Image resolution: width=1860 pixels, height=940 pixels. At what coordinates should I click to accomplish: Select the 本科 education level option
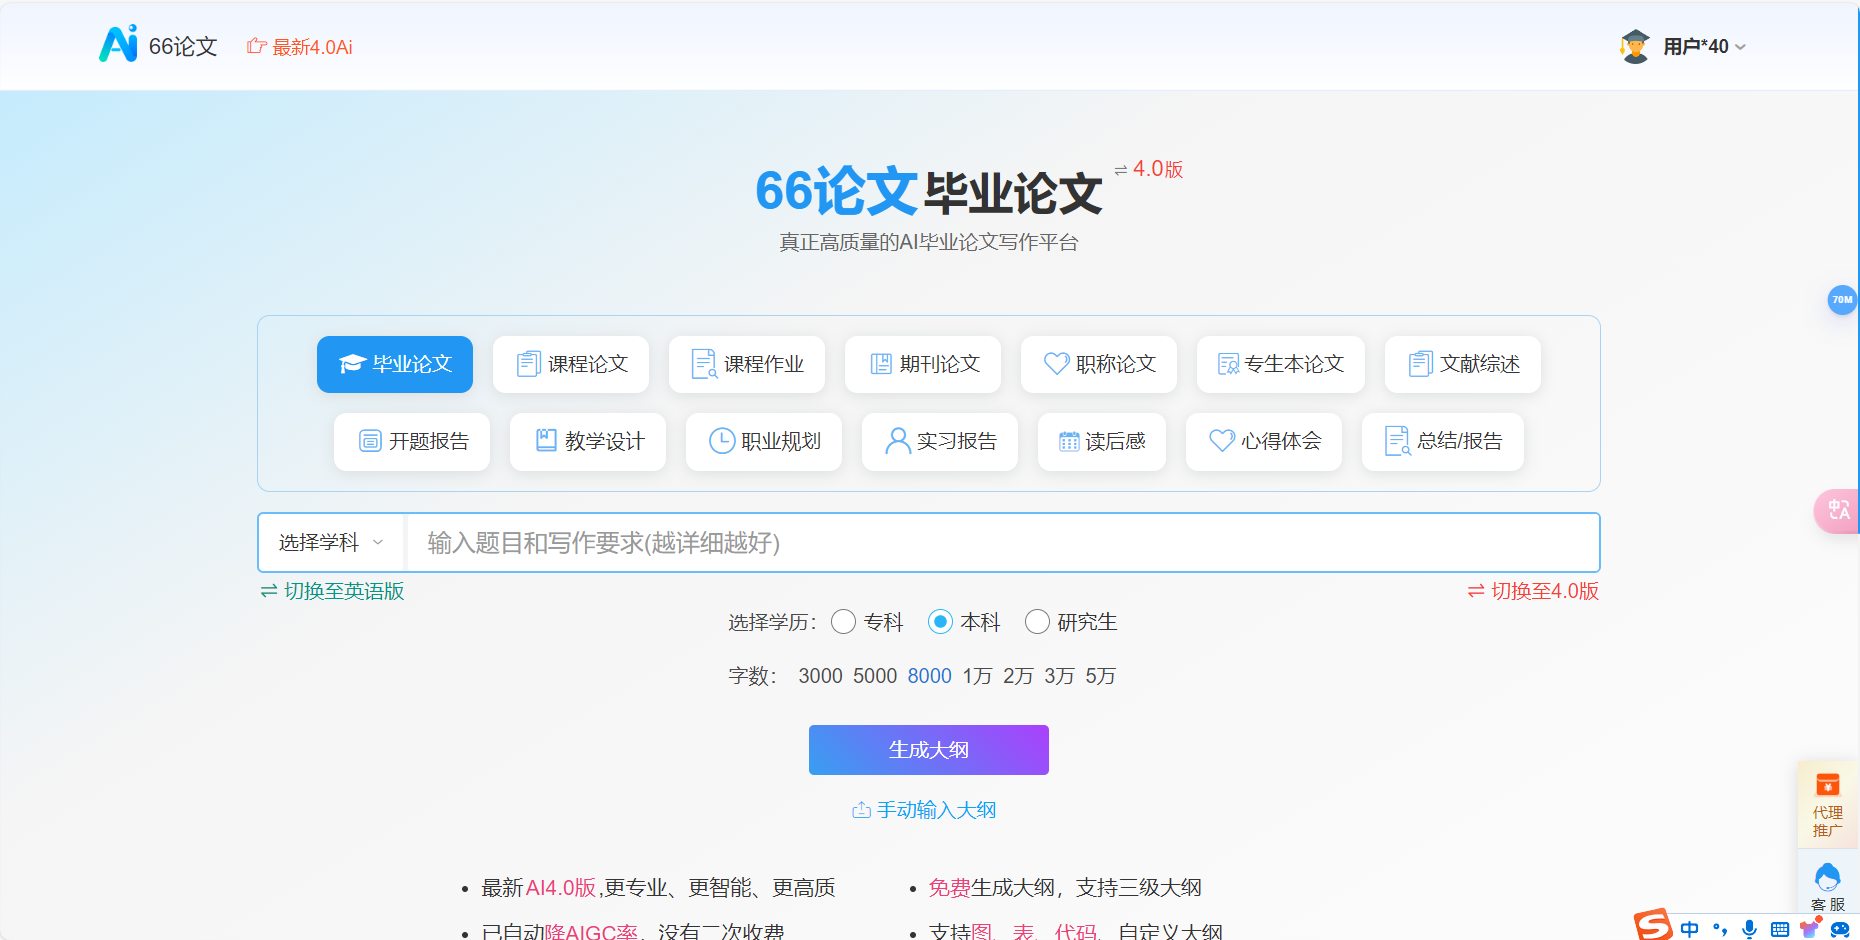point(940,622)
